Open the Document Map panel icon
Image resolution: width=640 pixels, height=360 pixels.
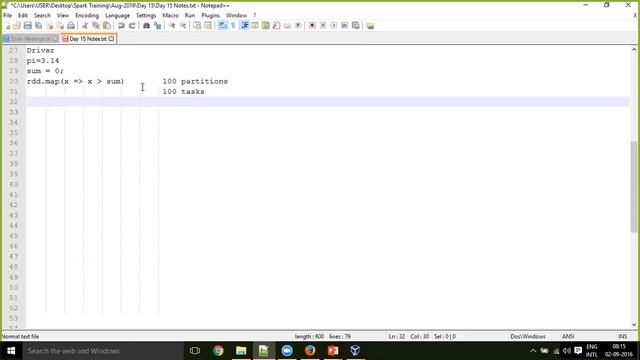[266, 26]
